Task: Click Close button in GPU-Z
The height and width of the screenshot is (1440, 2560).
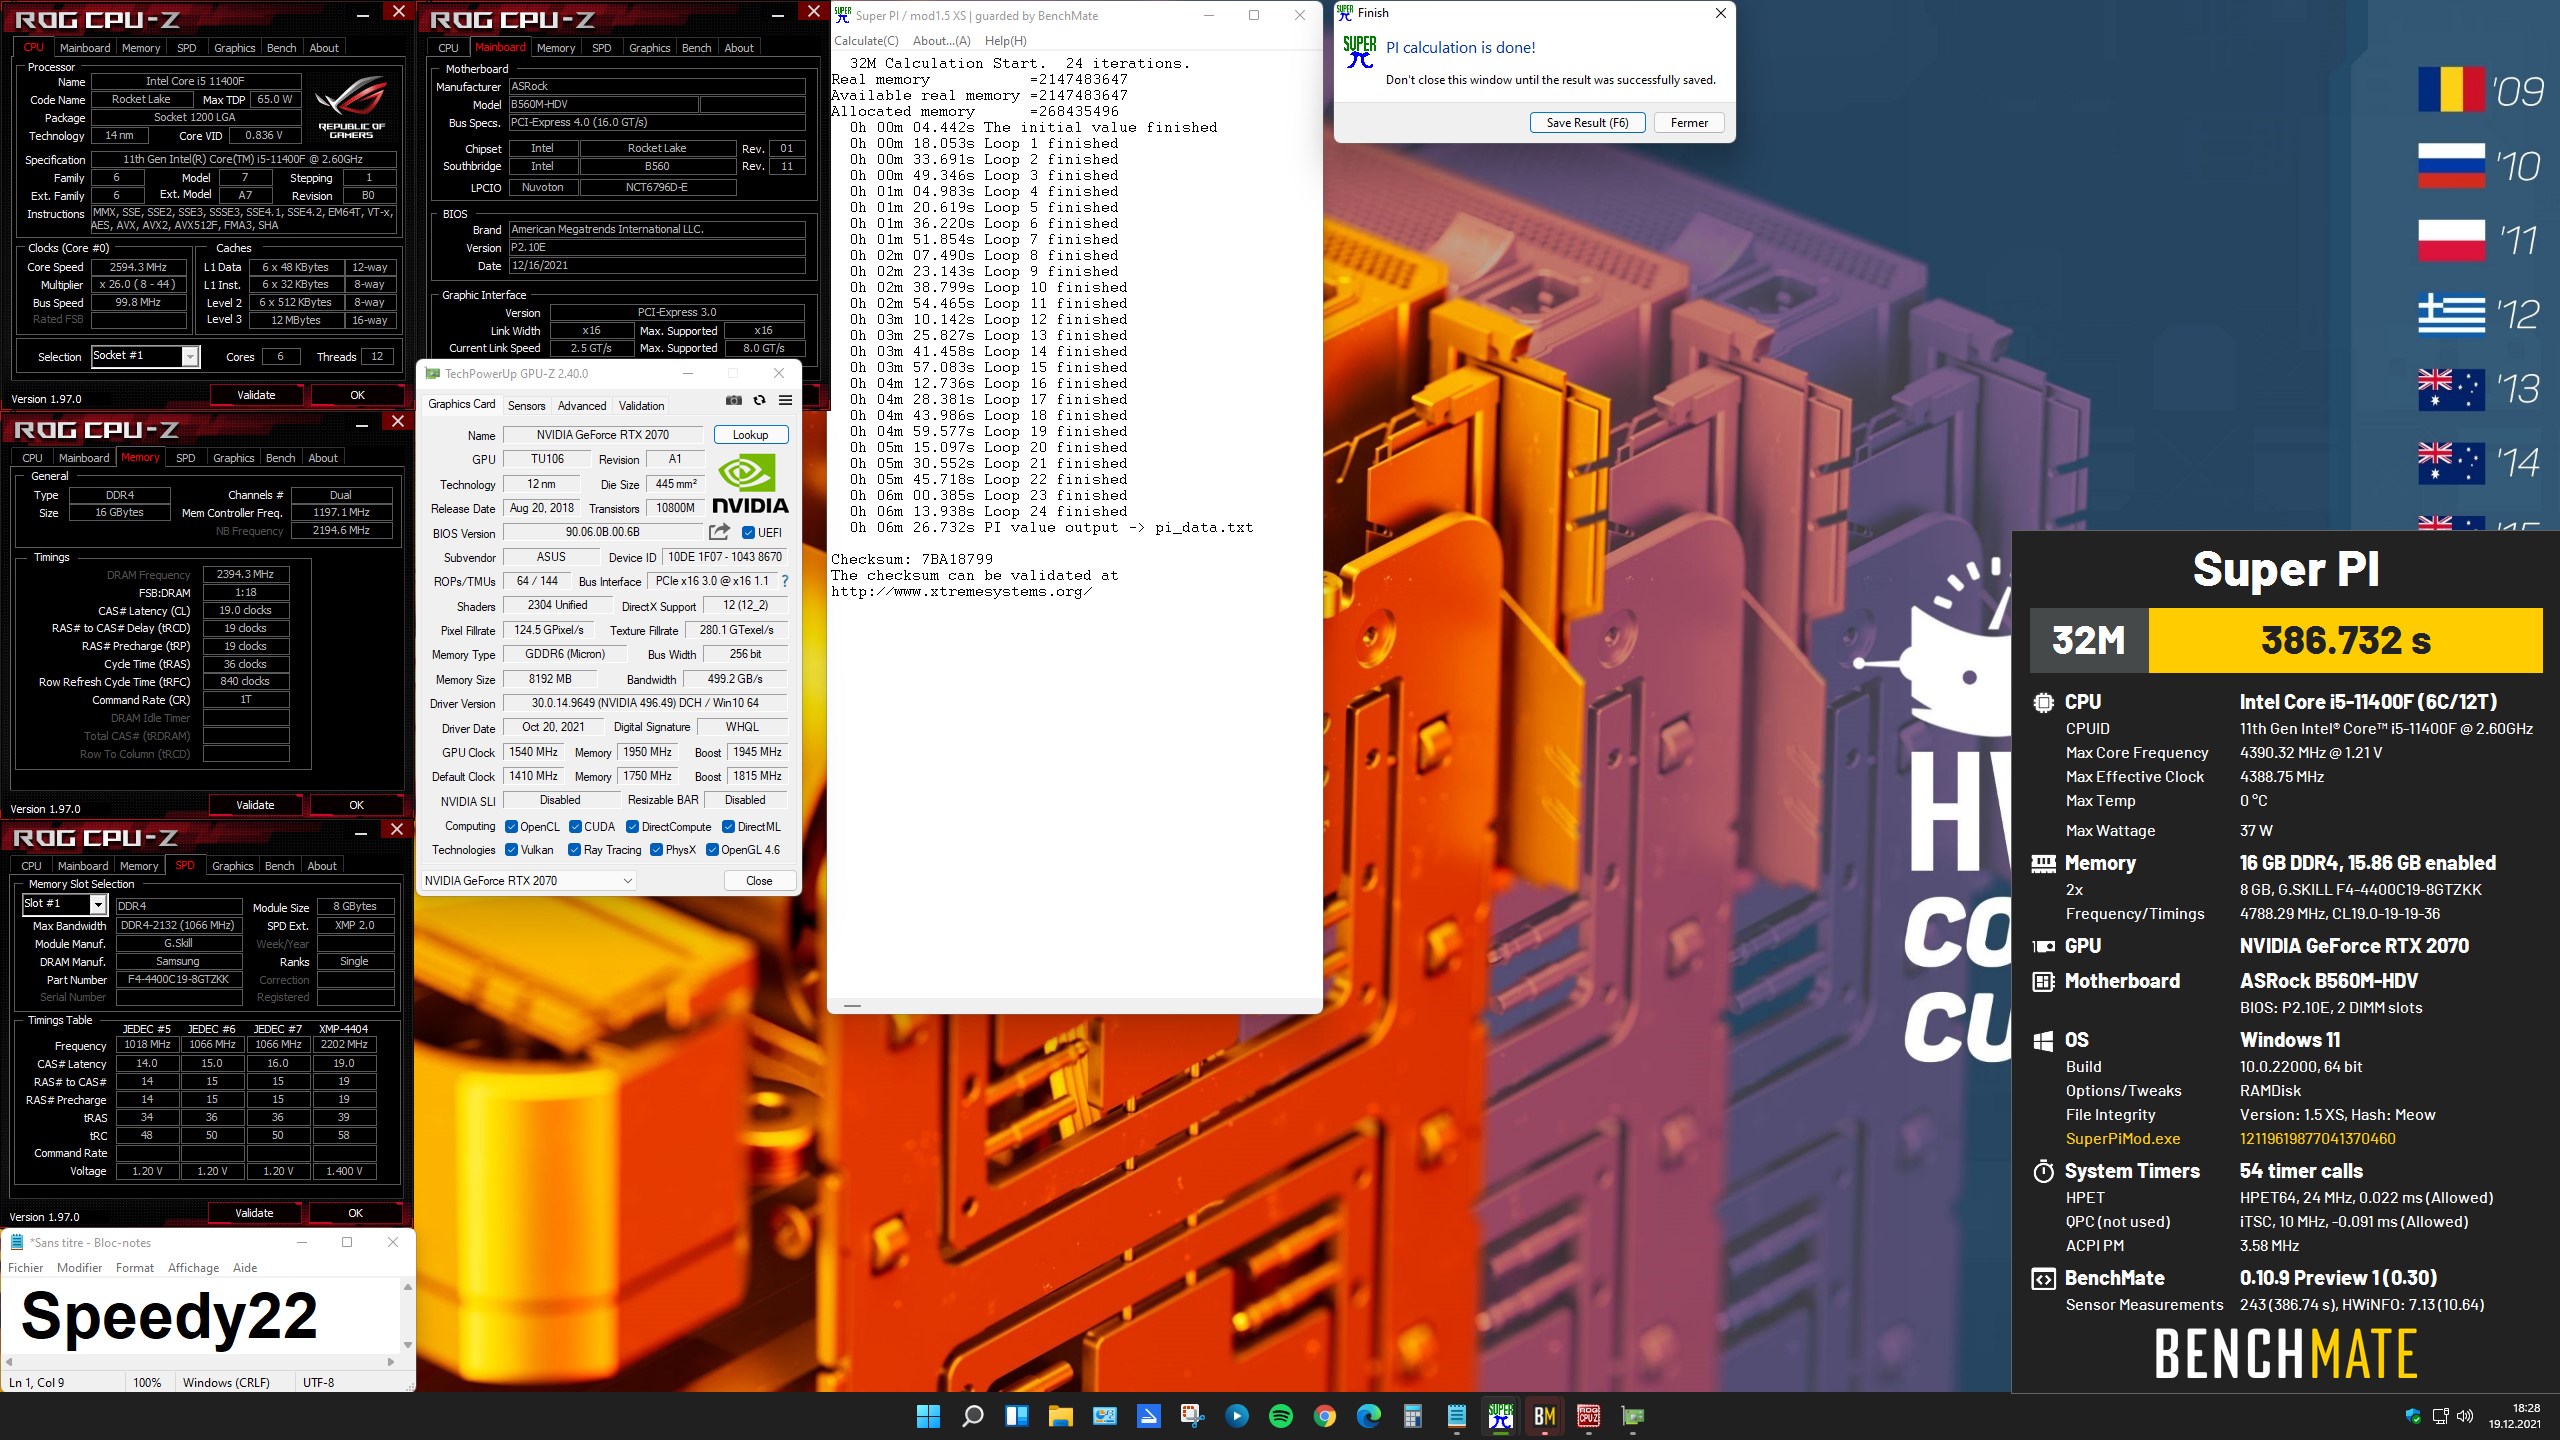Action: click(759, 881)
